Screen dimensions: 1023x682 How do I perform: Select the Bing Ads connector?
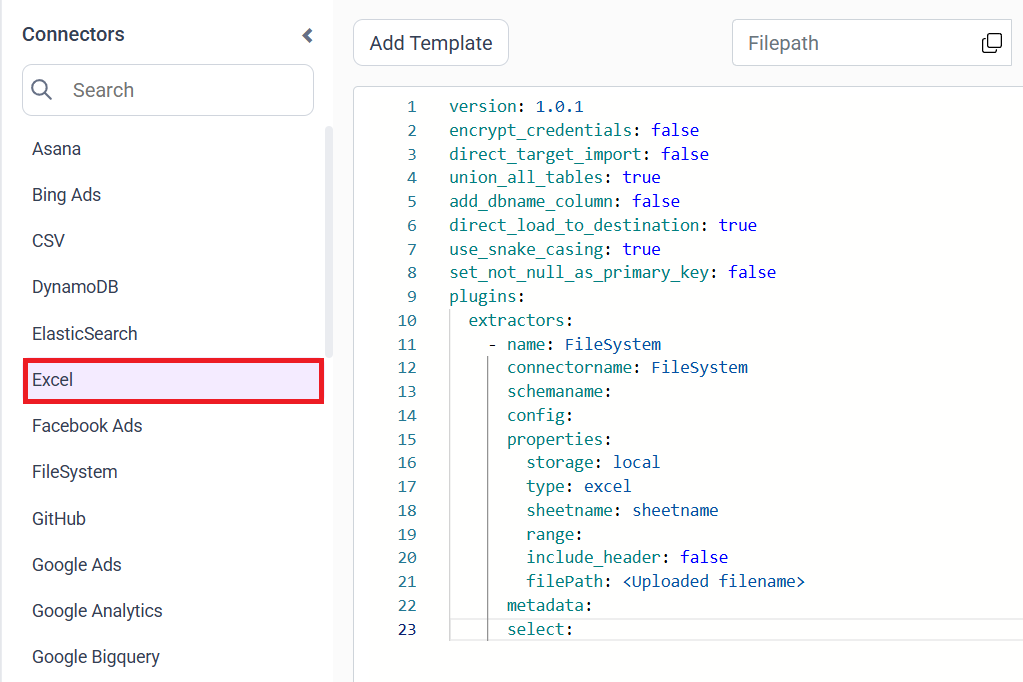(67, 195)
